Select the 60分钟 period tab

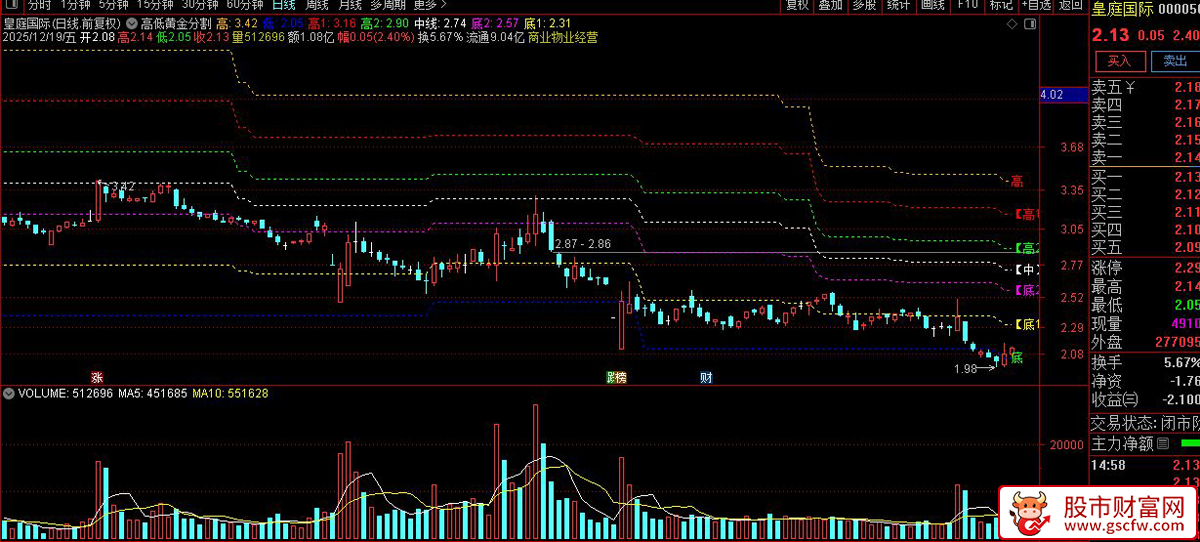pyautogui.click(x=245, y=5)
